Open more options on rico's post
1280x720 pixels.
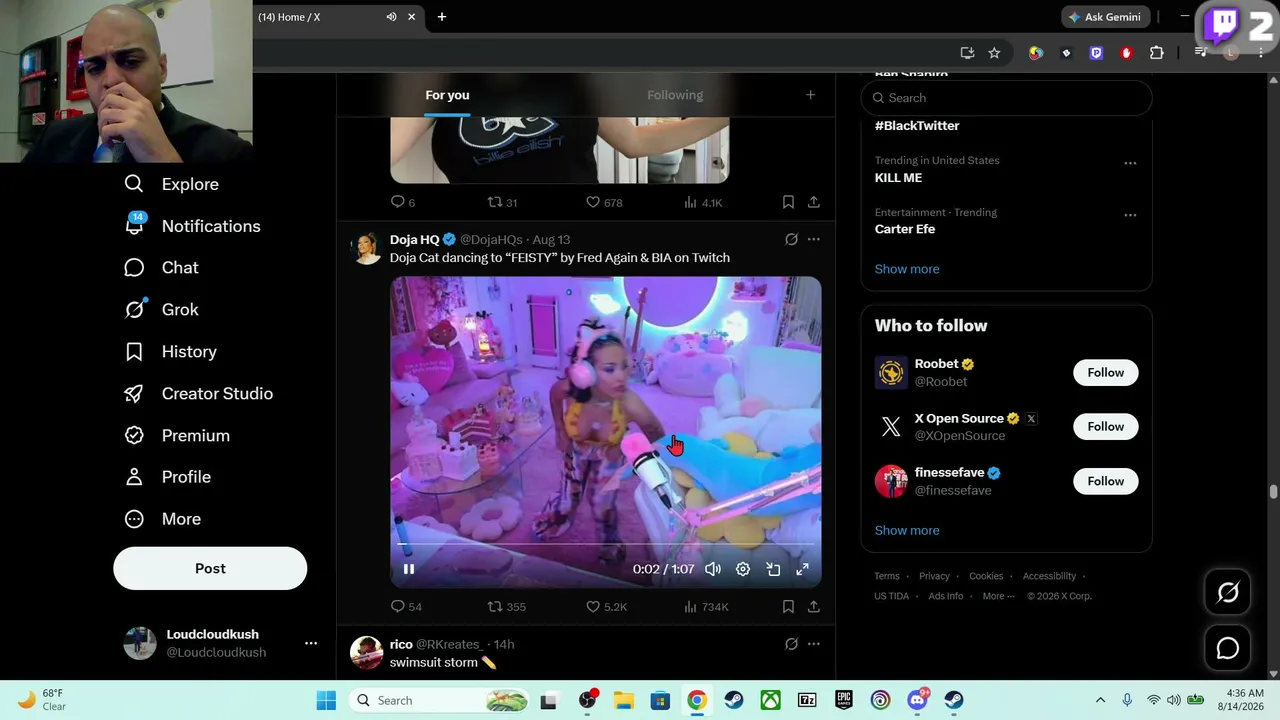tap(814, 644)
